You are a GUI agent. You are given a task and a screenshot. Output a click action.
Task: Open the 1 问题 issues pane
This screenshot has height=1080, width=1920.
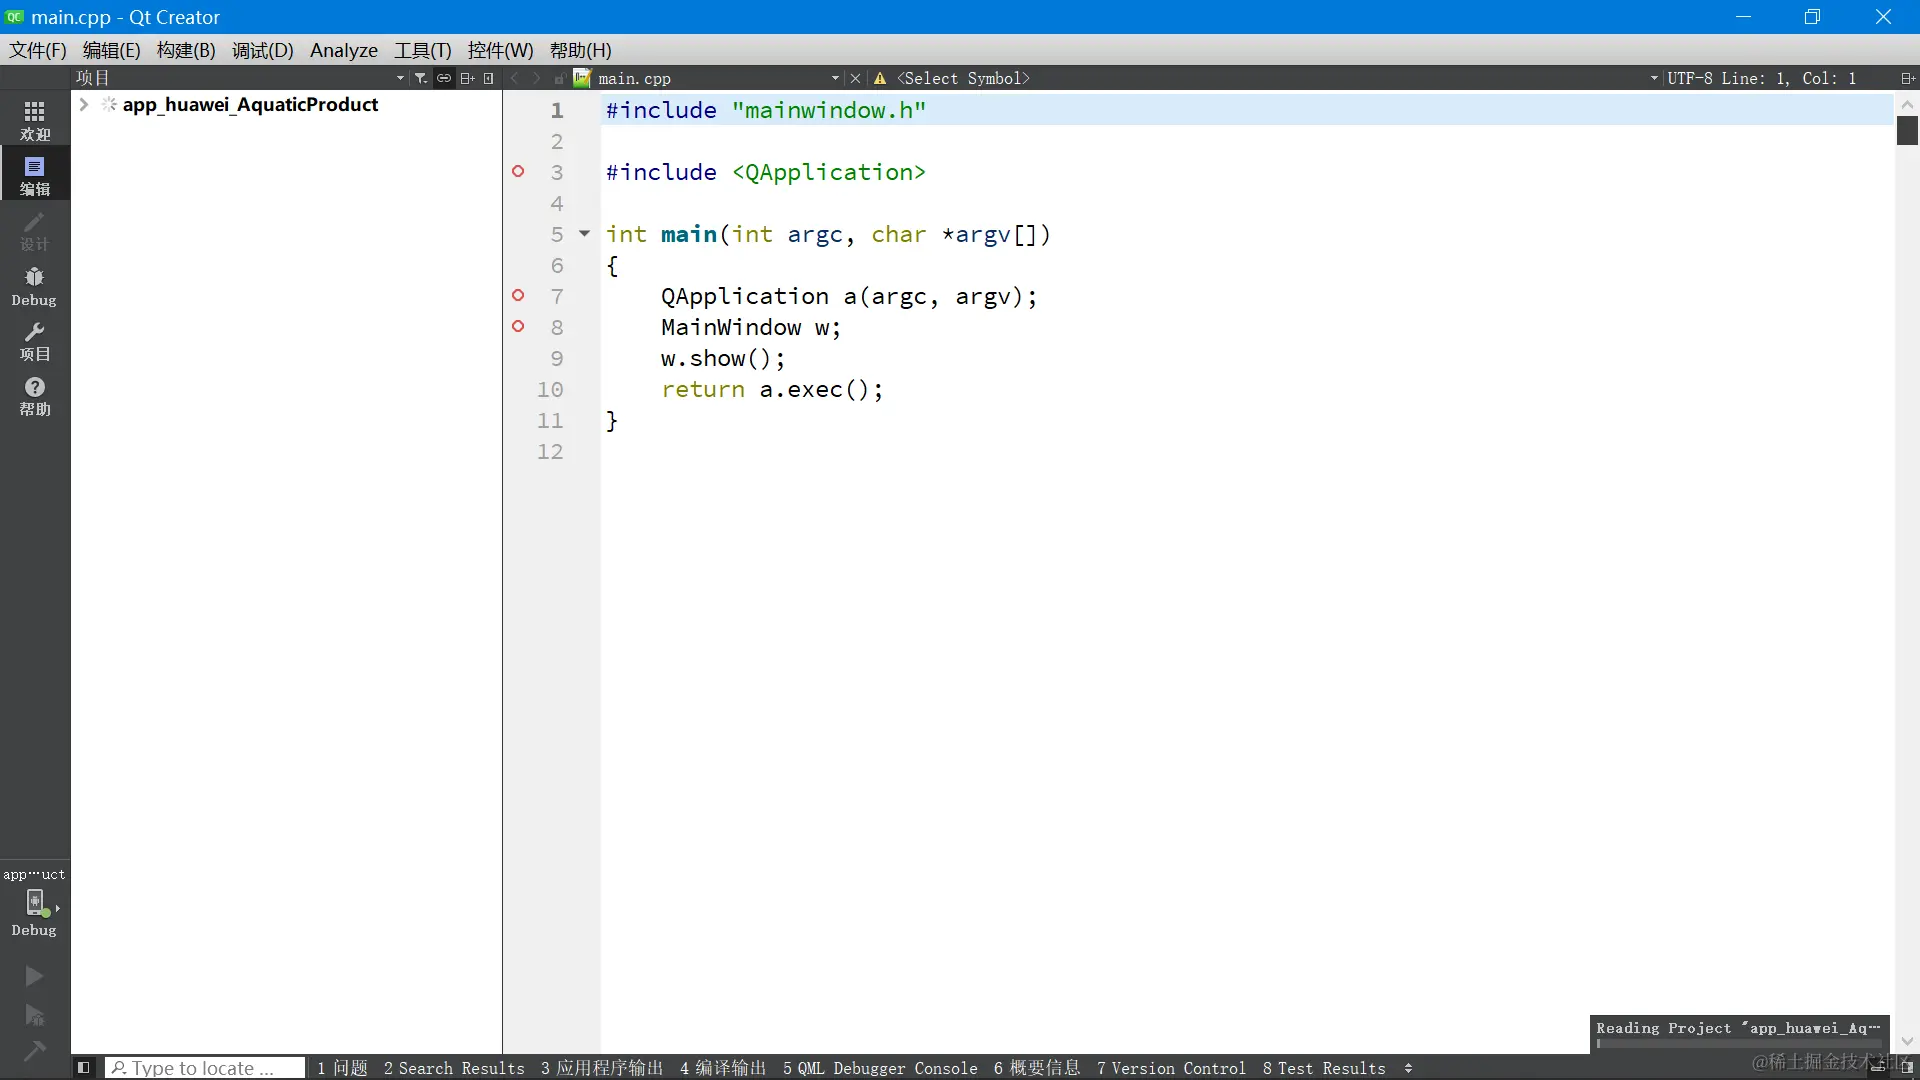click(342, 1068)
